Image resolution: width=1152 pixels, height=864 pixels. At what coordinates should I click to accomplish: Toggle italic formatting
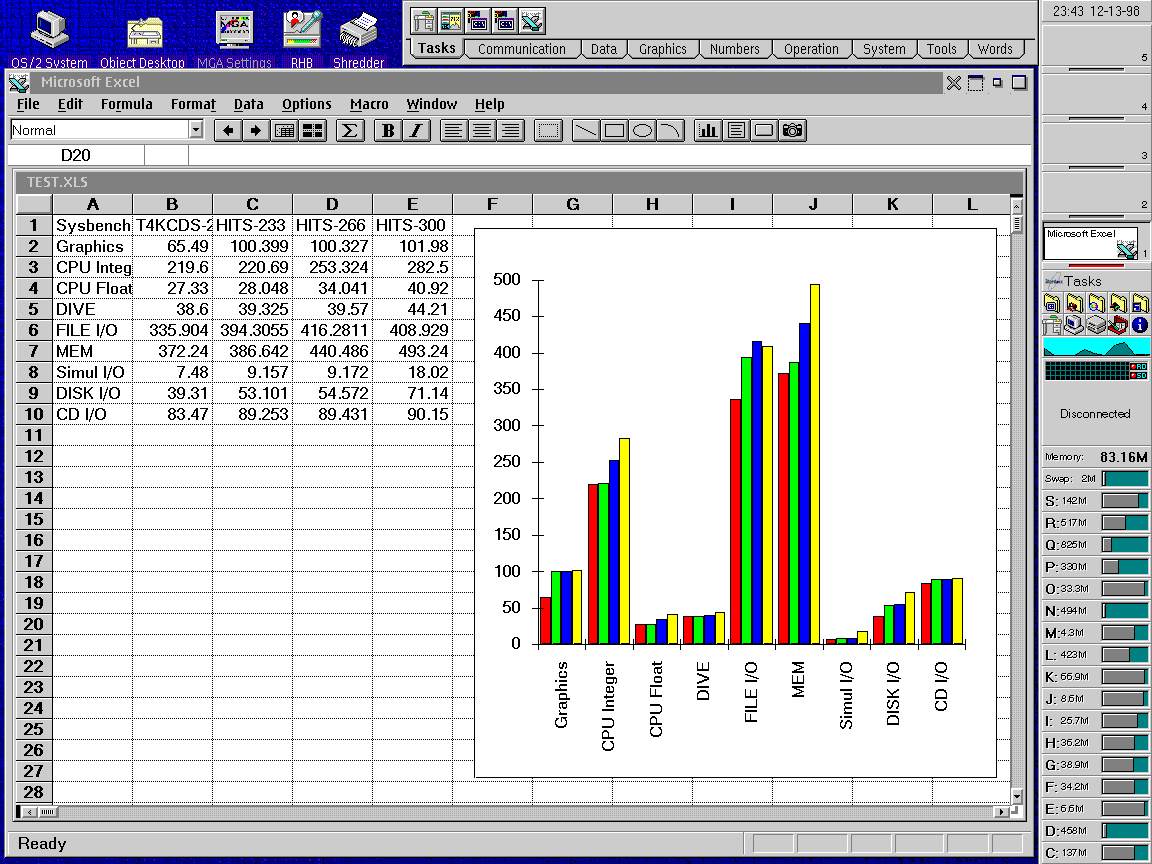(x=415, y=130)
